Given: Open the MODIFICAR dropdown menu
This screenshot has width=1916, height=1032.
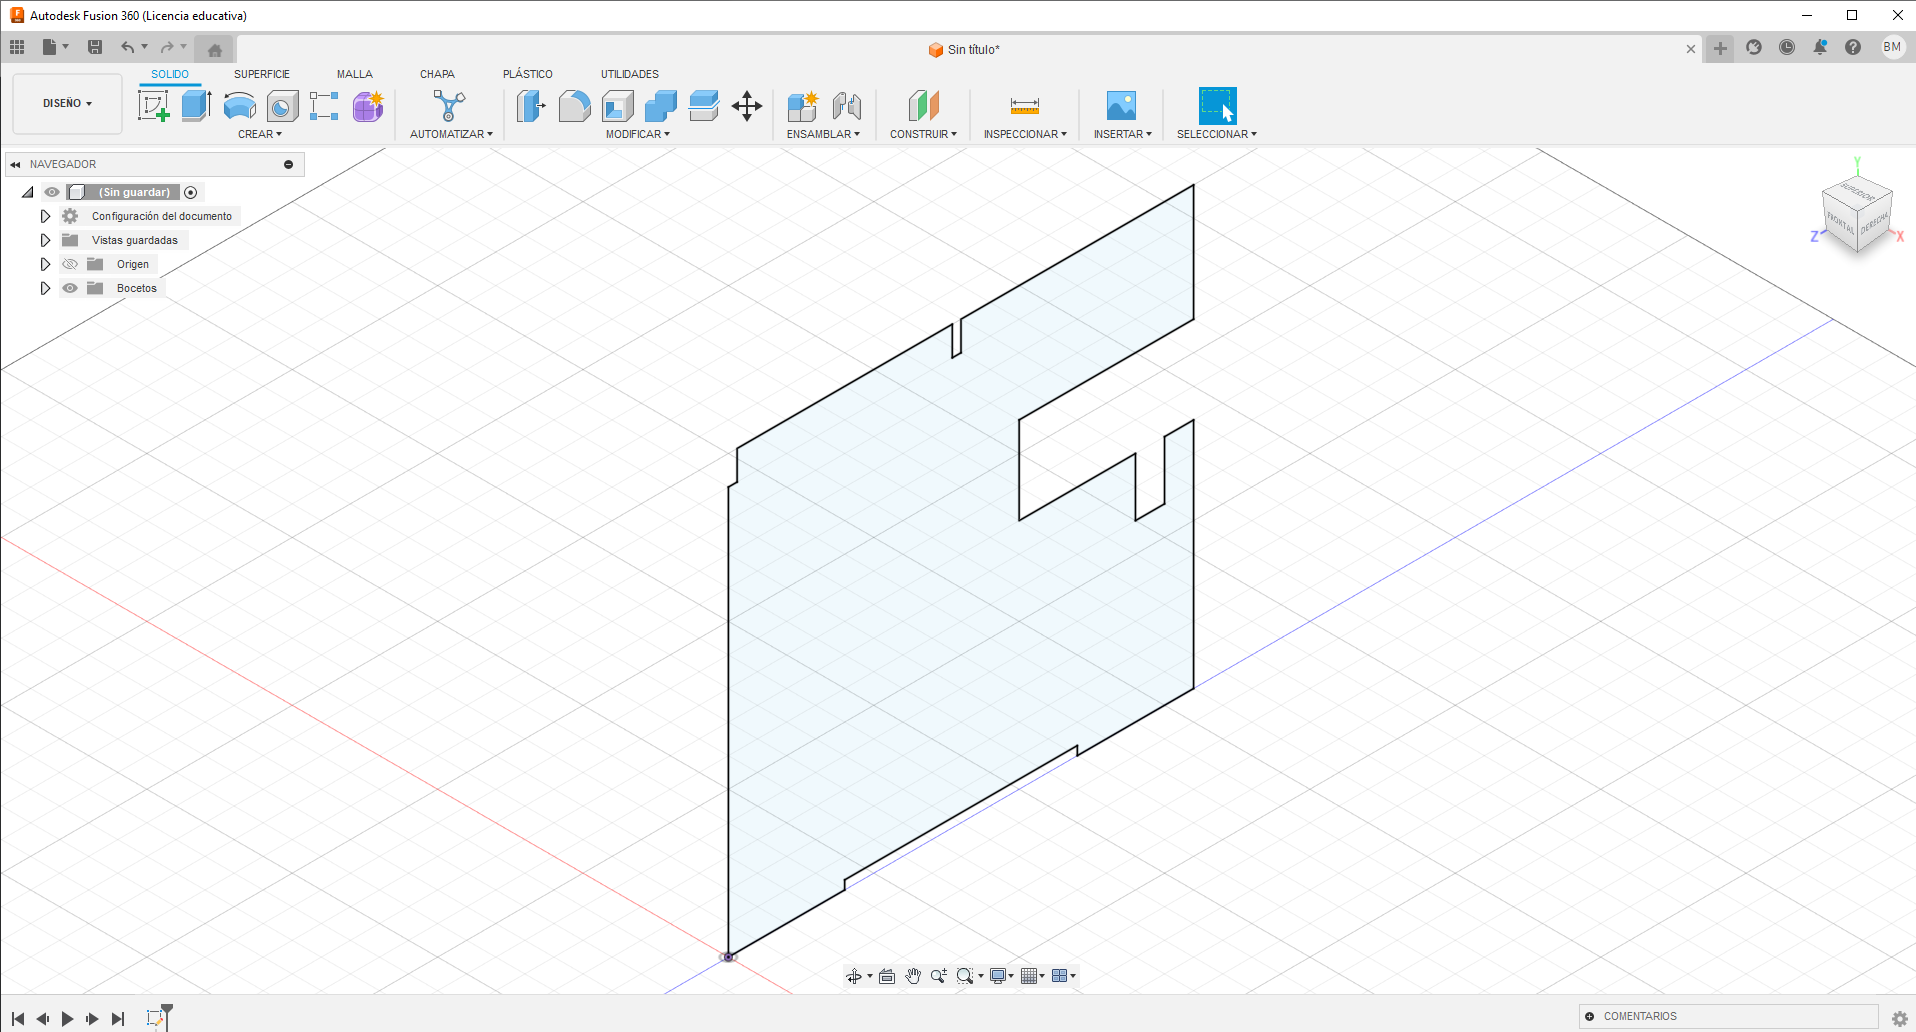Looking at the screenshot, I should pyautogui.click(x=638, y=134).
